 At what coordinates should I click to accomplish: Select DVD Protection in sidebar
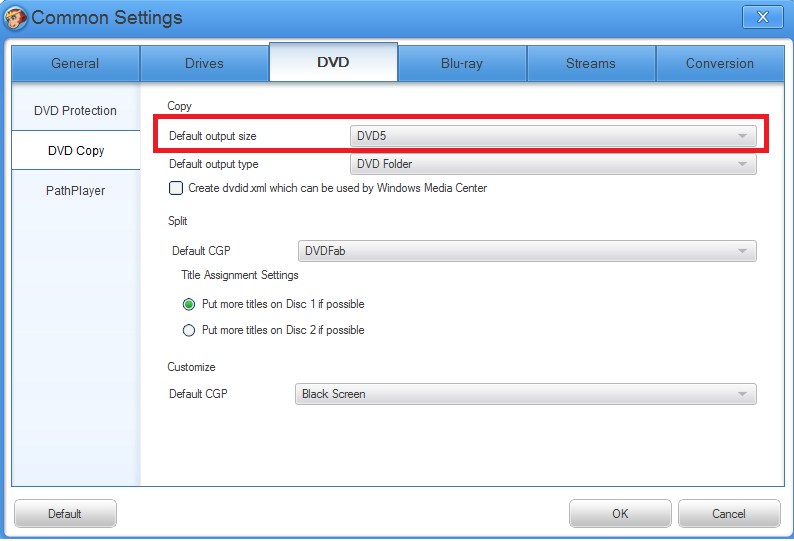click(x=75, y=110)
